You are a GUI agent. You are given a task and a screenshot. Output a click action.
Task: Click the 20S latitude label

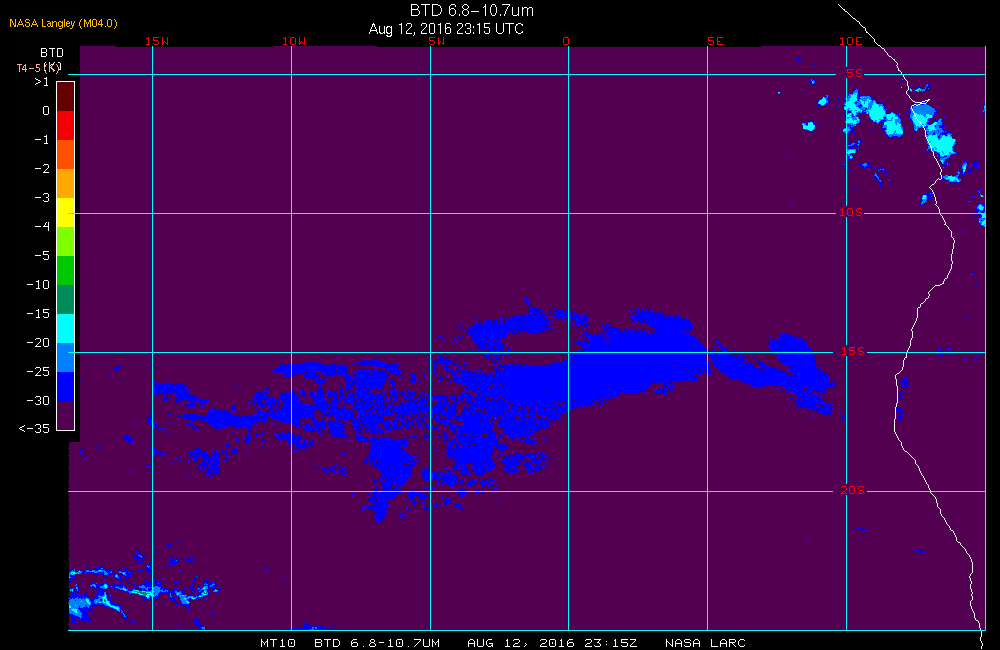tap(853, 490)
